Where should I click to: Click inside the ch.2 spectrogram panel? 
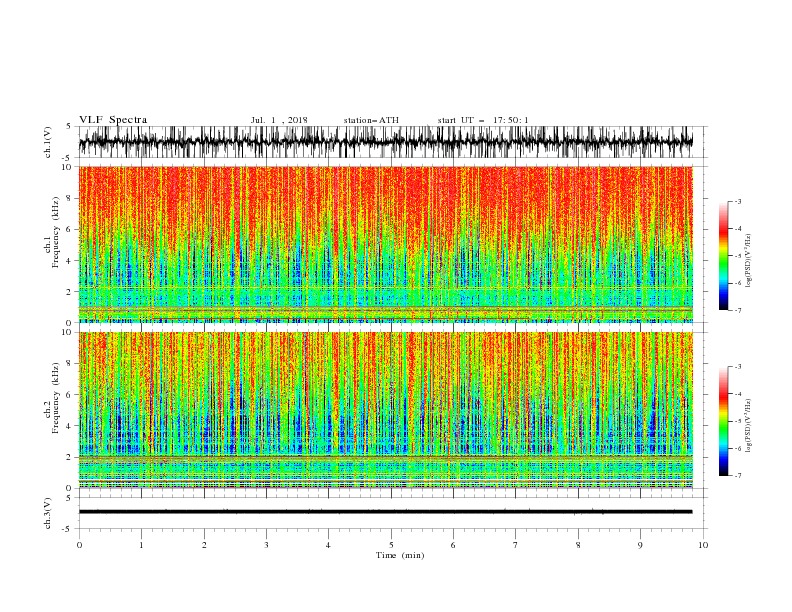385,410
